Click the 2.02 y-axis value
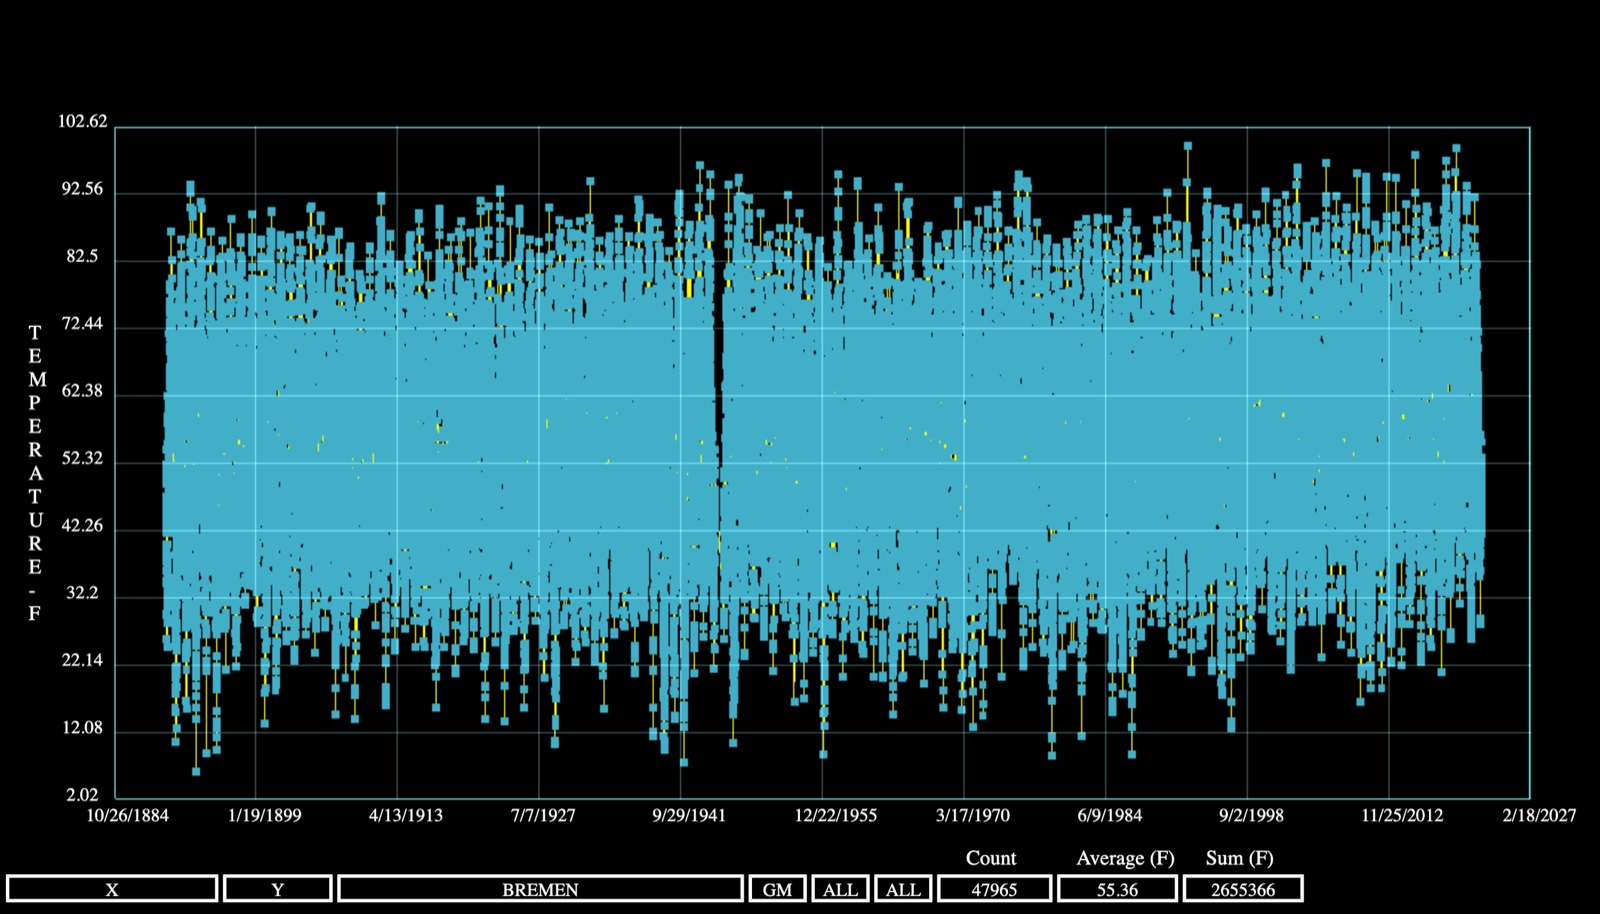Viewport: 1600px width, 914px height. coord(82,796)
